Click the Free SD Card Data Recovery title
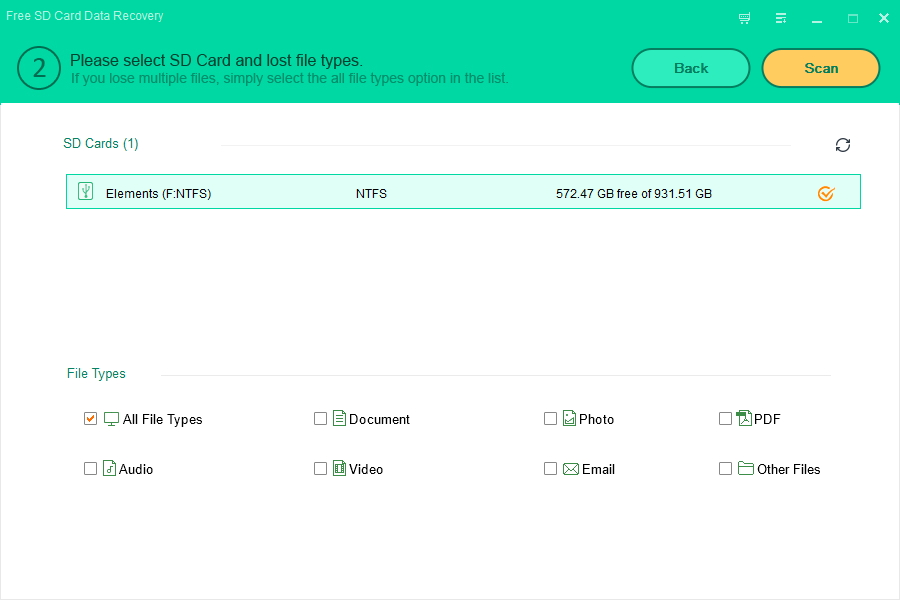The image size is (900, 600). point(85,16)
